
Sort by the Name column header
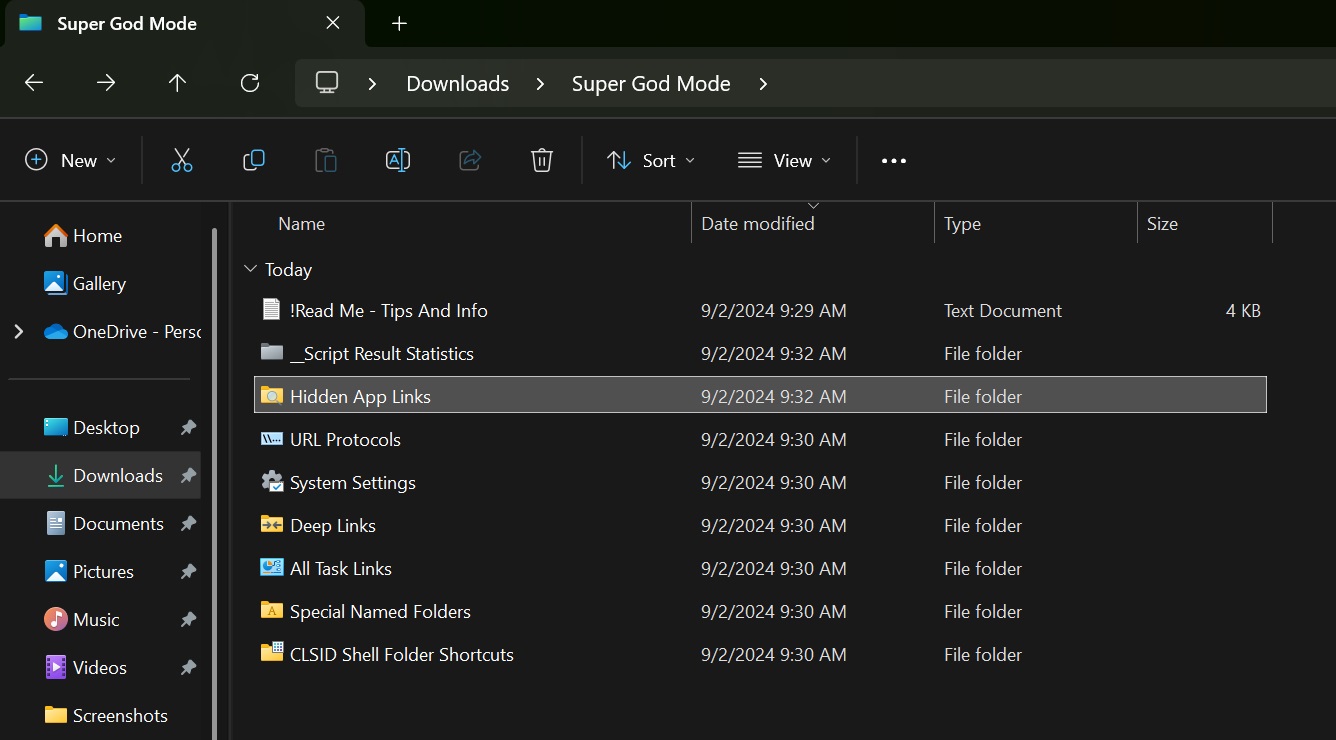301,224
